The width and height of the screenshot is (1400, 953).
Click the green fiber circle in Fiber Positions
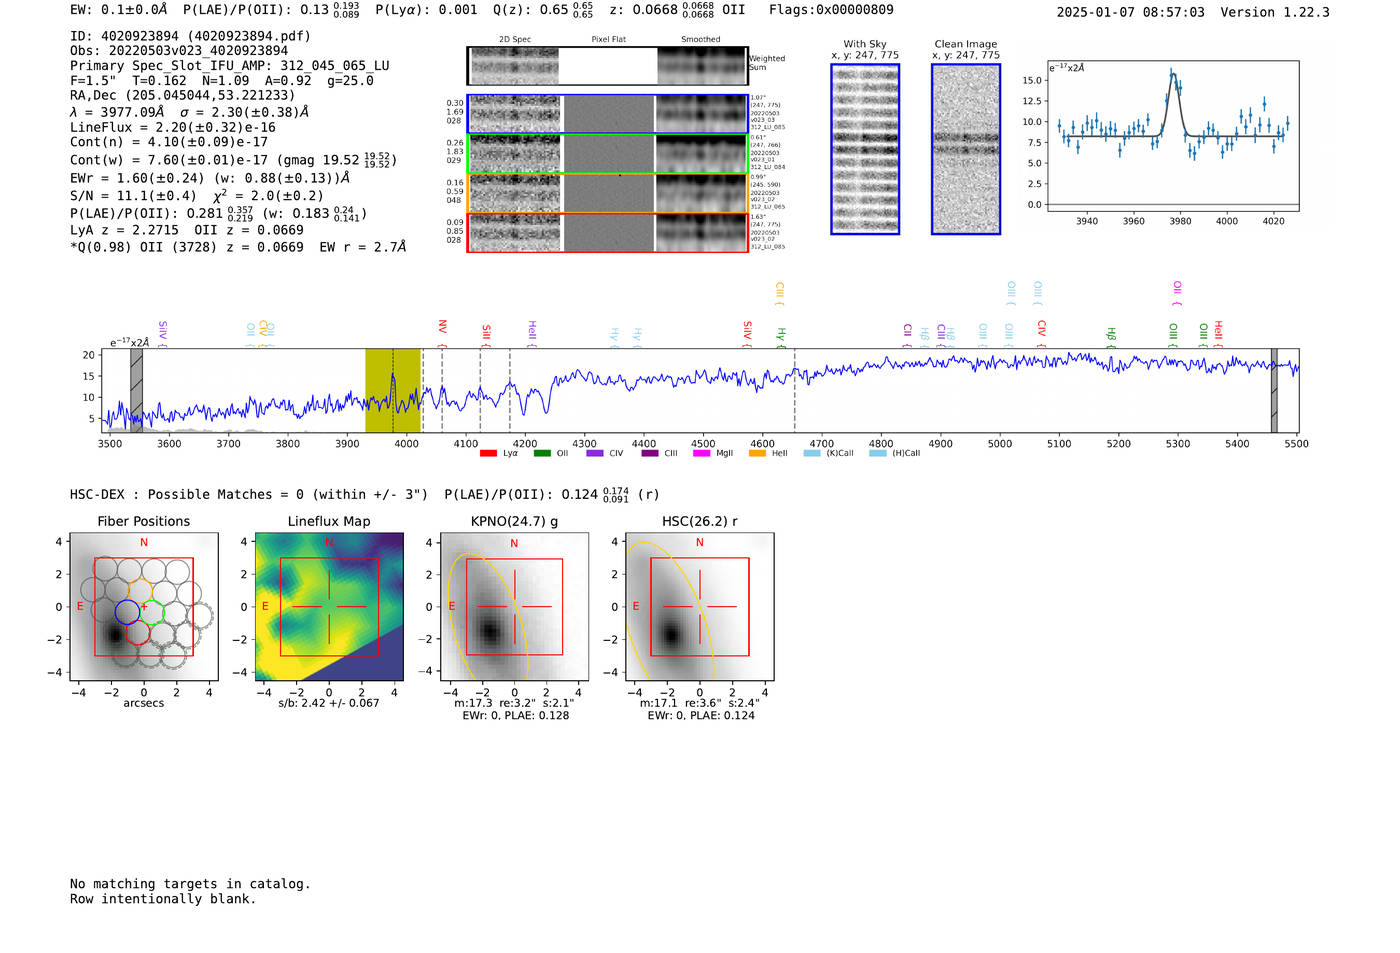152,611
